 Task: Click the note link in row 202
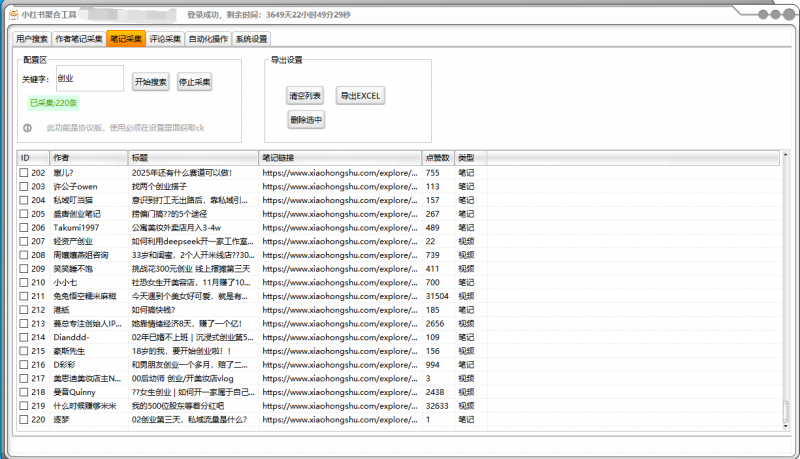click(340, 173)
